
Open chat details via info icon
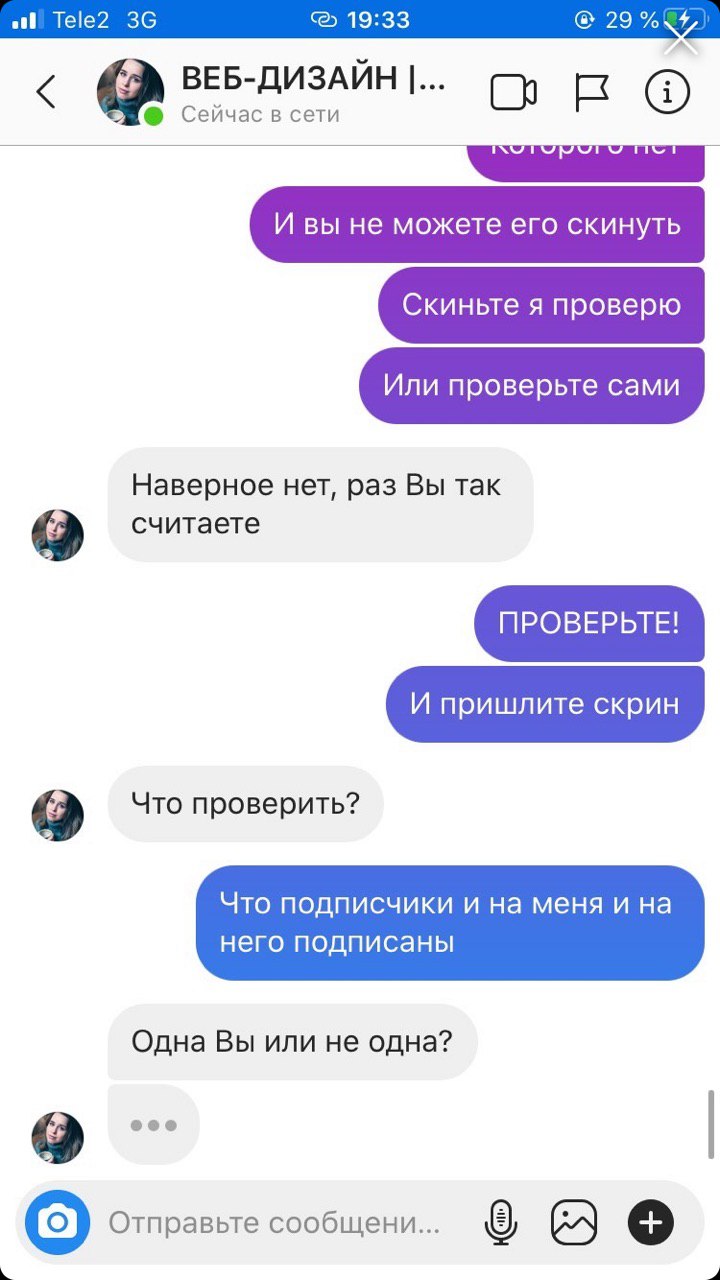point(667,93)
